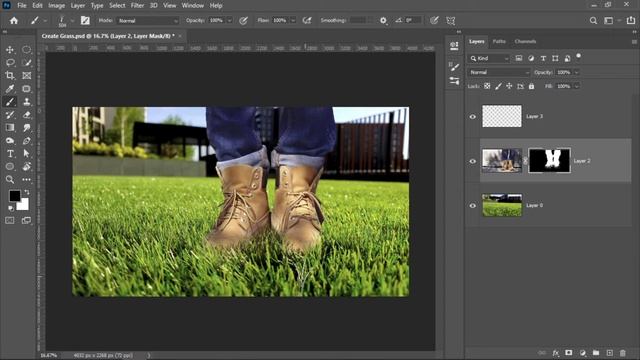
Task: Select the Elliptical Marquee tool
Action: point(27,50)
